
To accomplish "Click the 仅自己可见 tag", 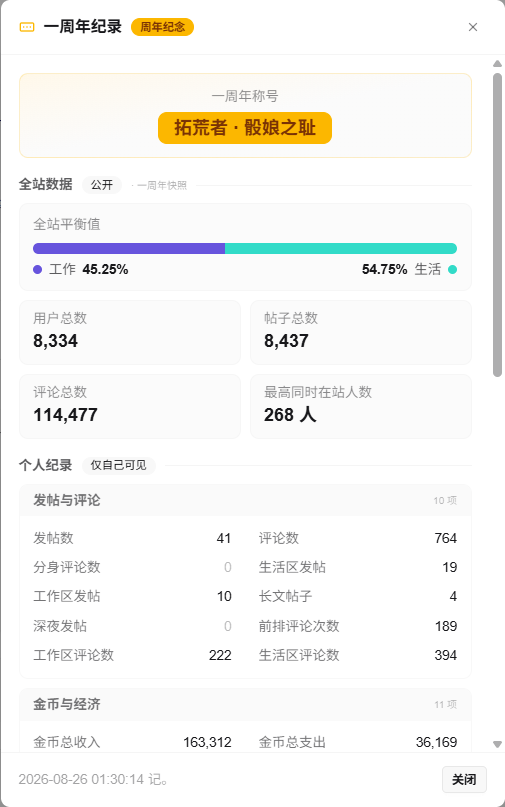I will pos(118,465).
